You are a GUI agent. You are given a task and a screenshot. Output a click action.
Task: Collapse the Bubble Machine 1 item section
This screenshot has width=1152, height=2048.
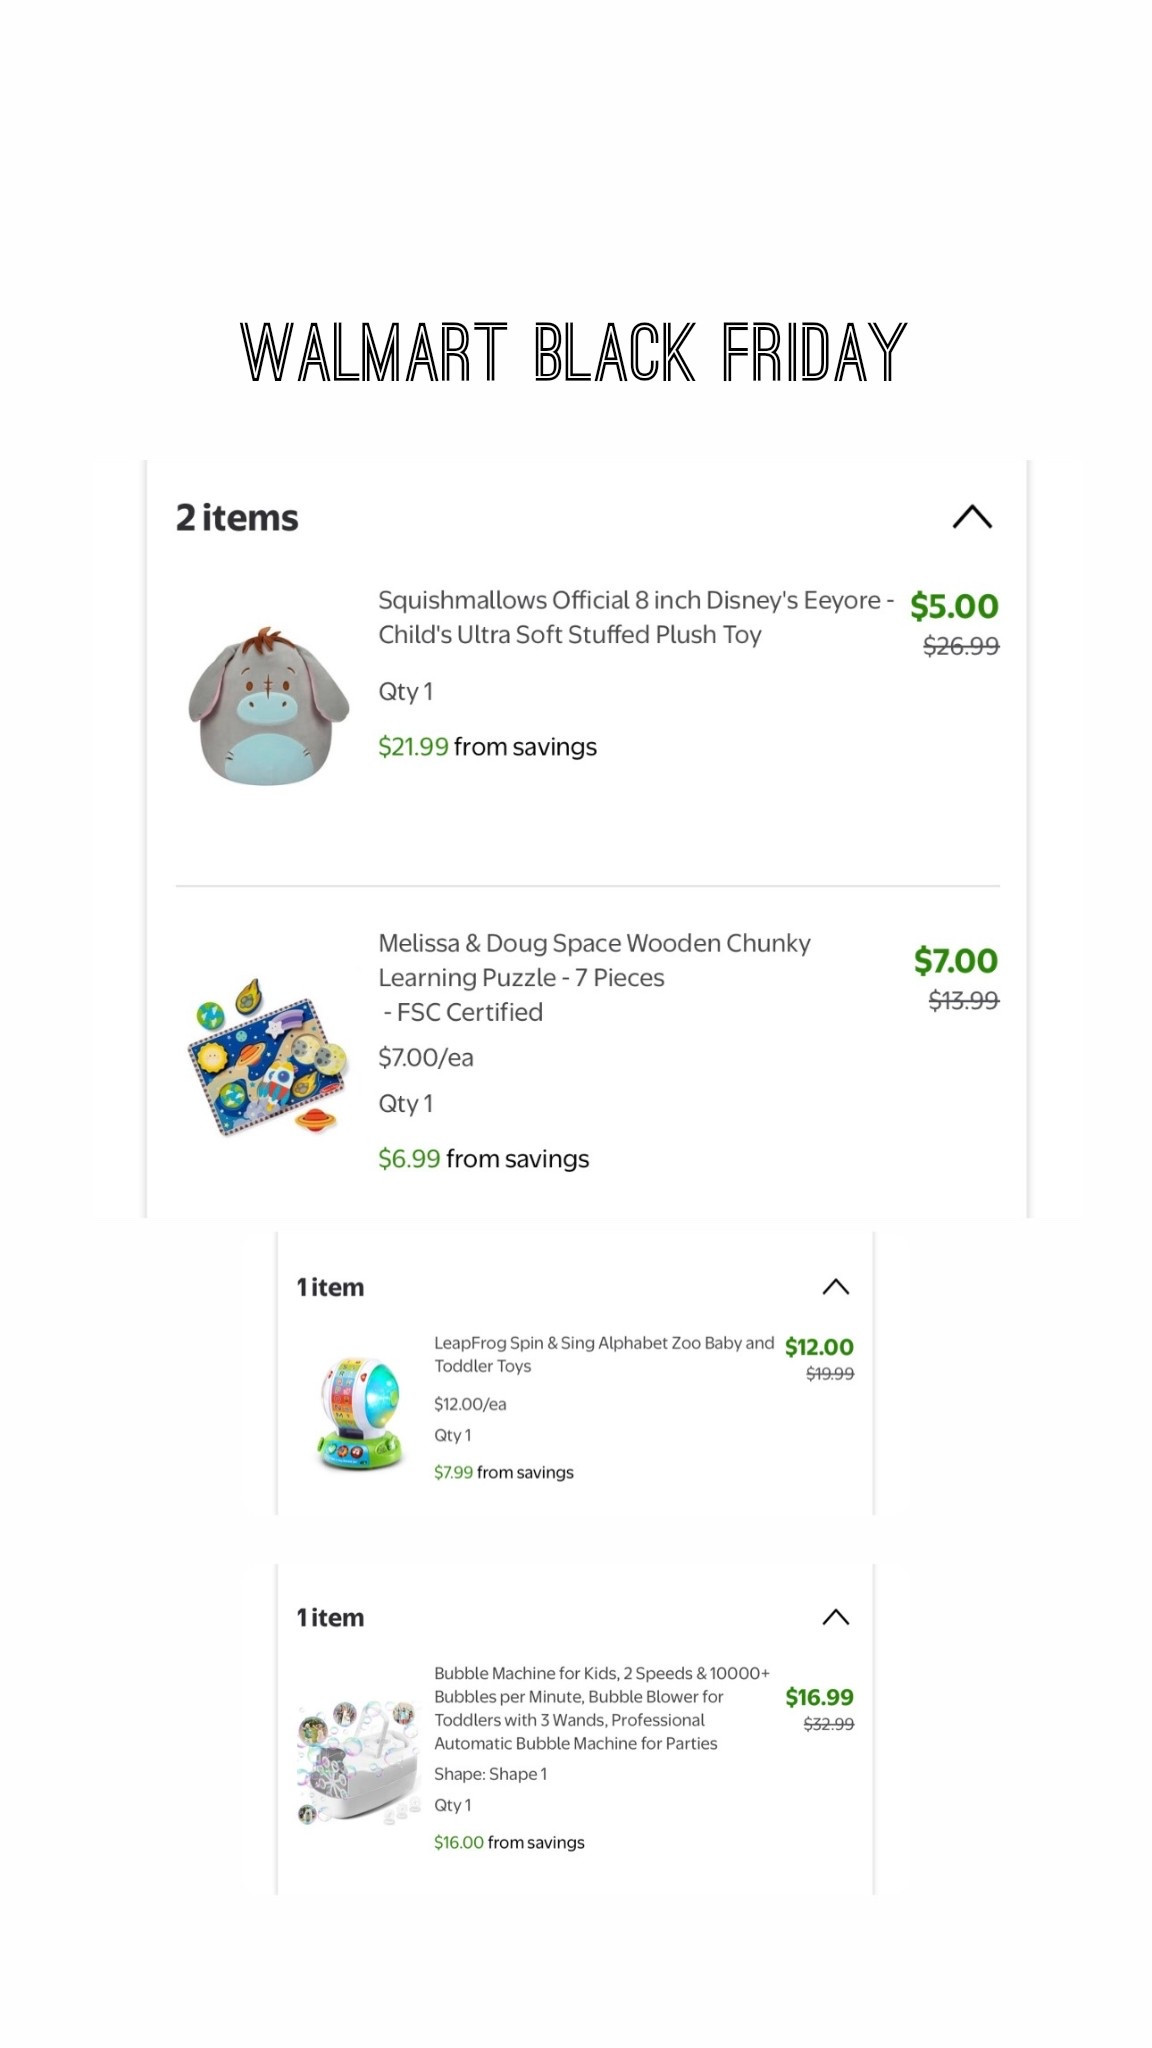click(x=837, y=1616)
